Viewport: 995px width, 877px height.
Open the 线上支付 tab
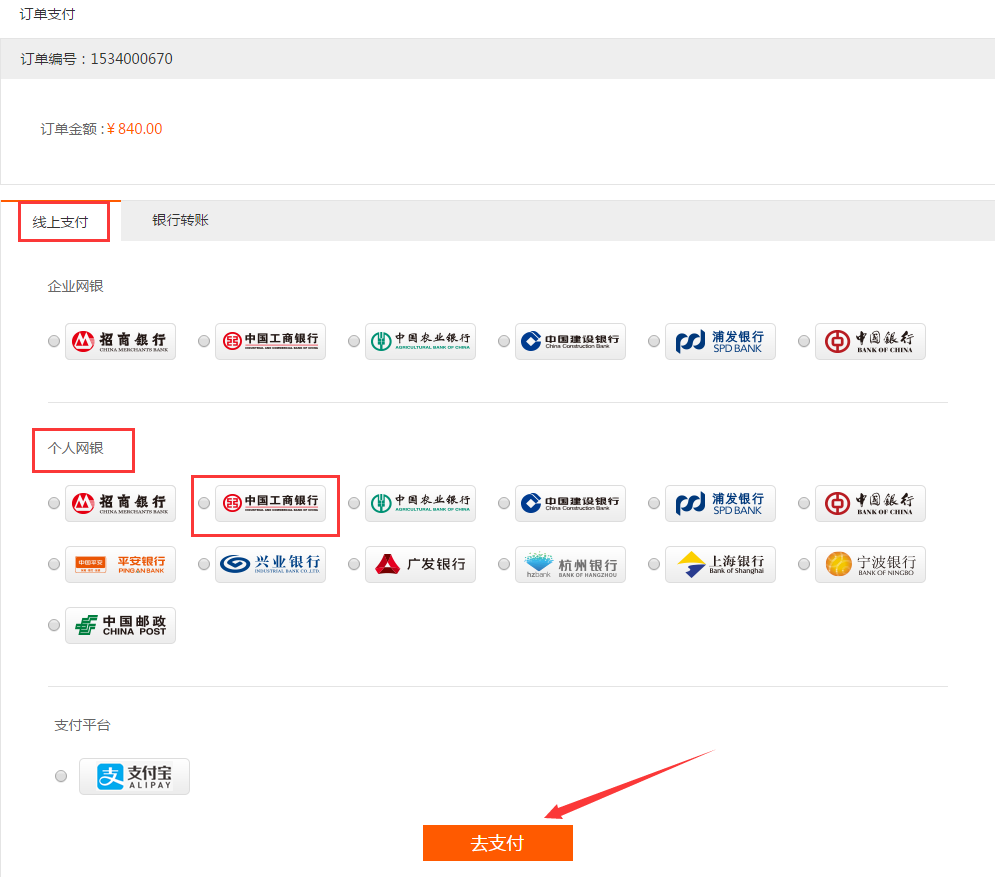pyautogui.click(x=61, y=222)
